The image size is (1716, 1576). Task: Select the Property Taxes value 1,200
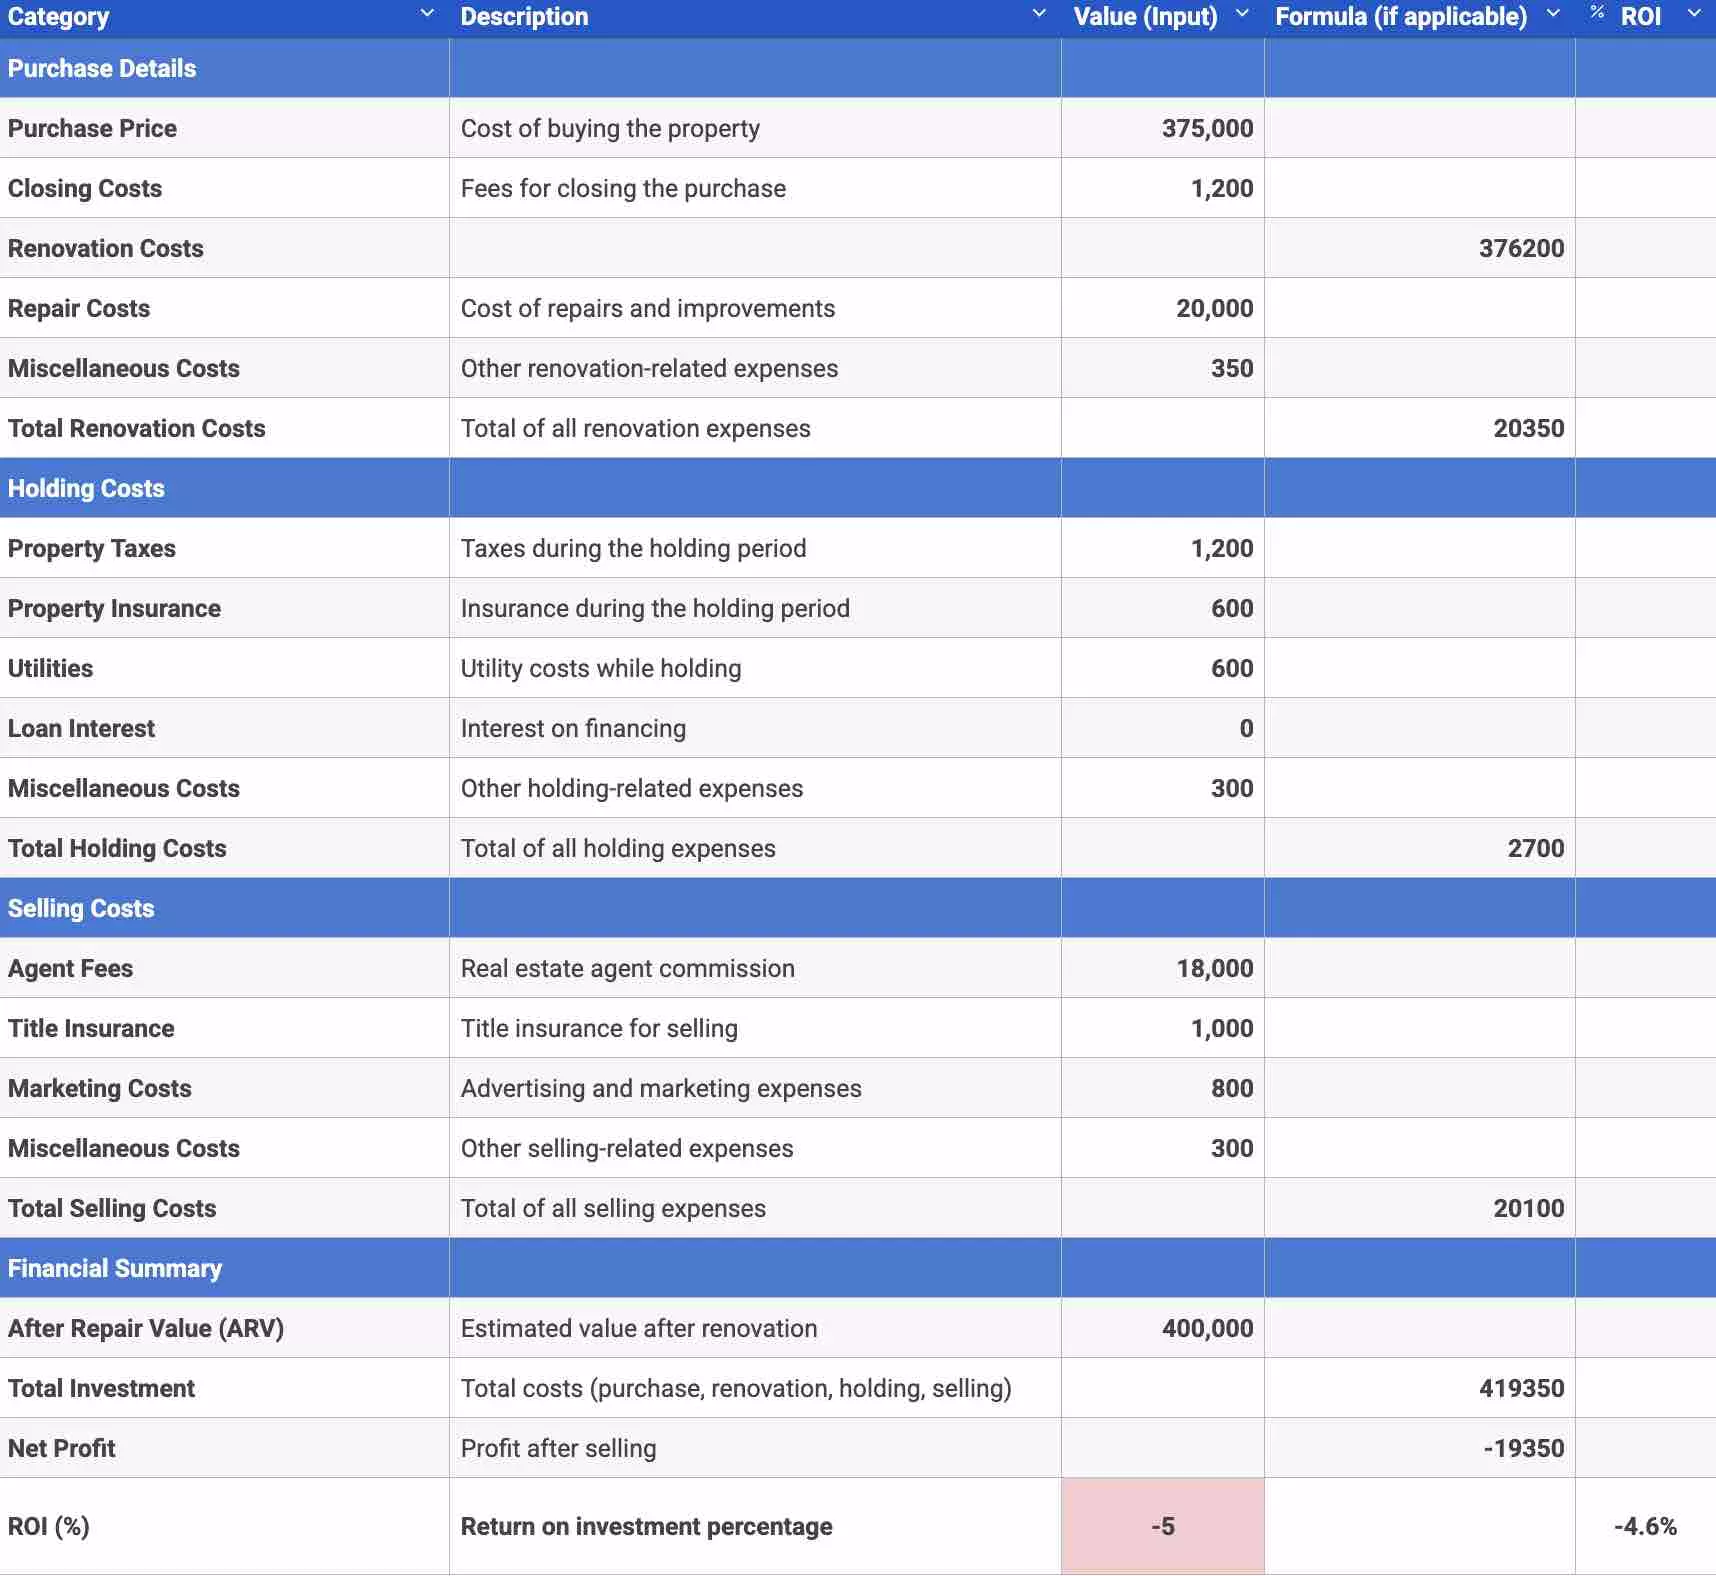(x=1222, y=548)
